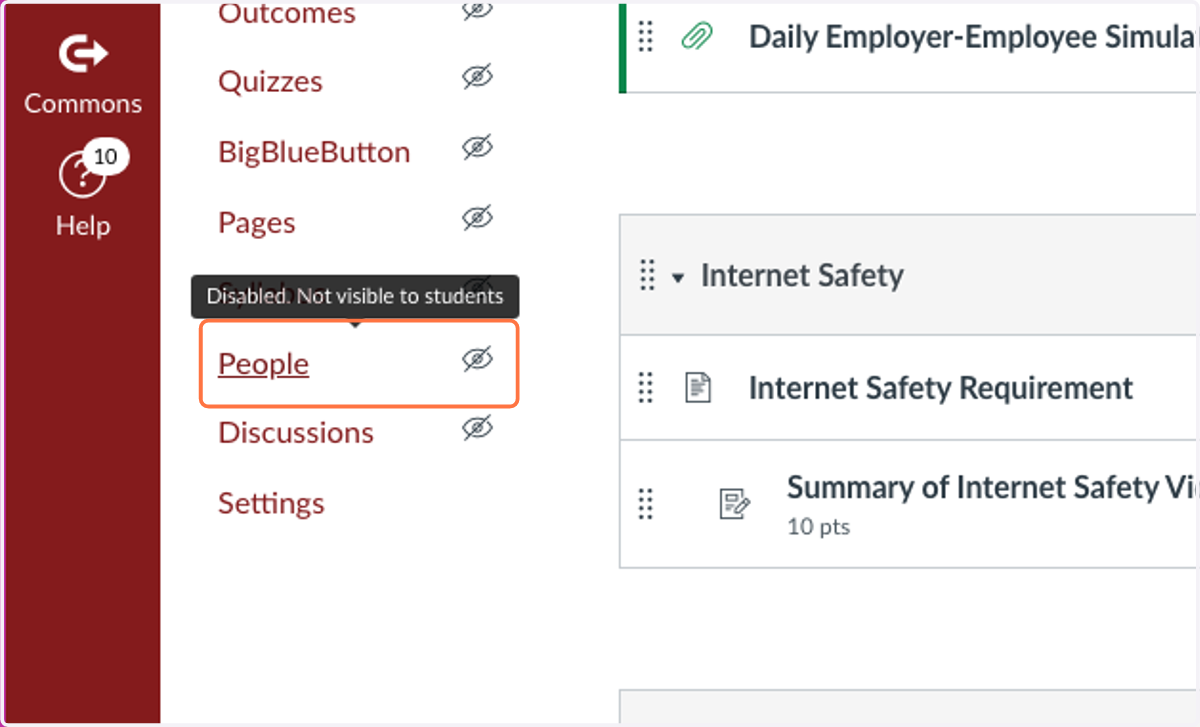
Task: Open Summary of Internet Safety assignment
Action: pos(992,488)
